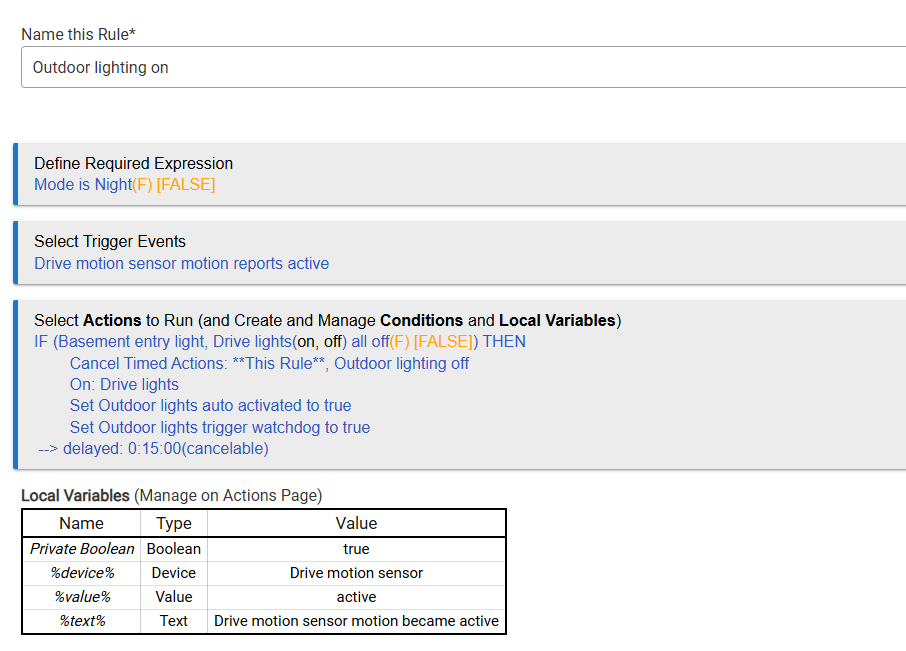Open the Select Trigger Events section
Screen dimensions: 906x651
point(109,241)
